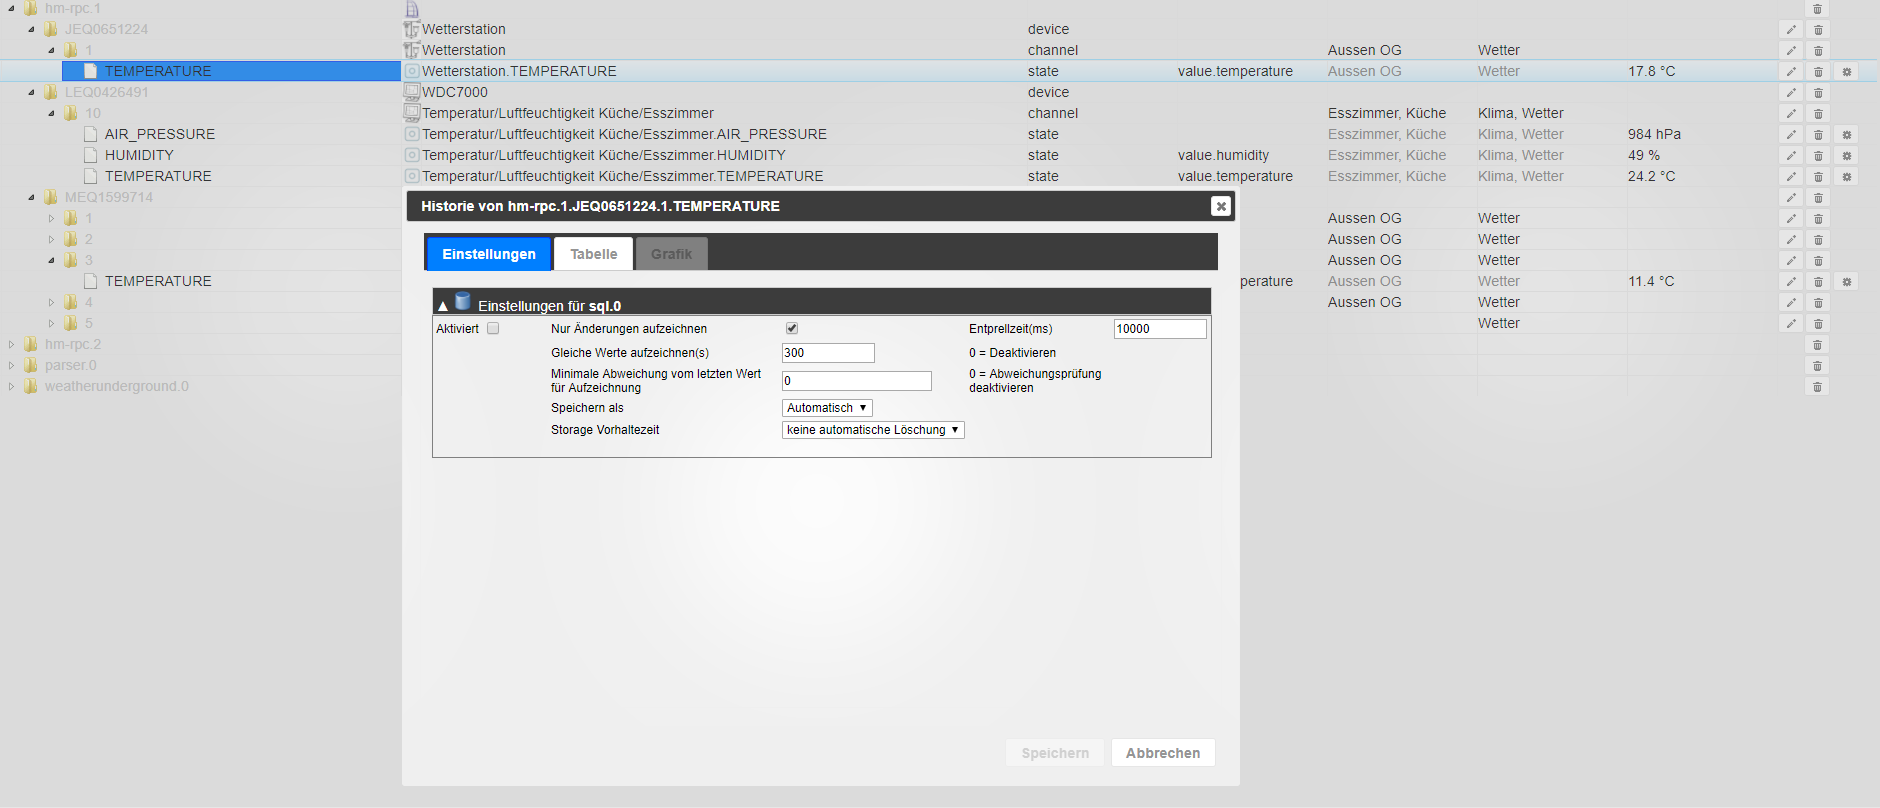Delete the JEQ0651224 device row
Image resolution: width=1880 pixels, height=808 pixels.
[x=1818, y=30]
